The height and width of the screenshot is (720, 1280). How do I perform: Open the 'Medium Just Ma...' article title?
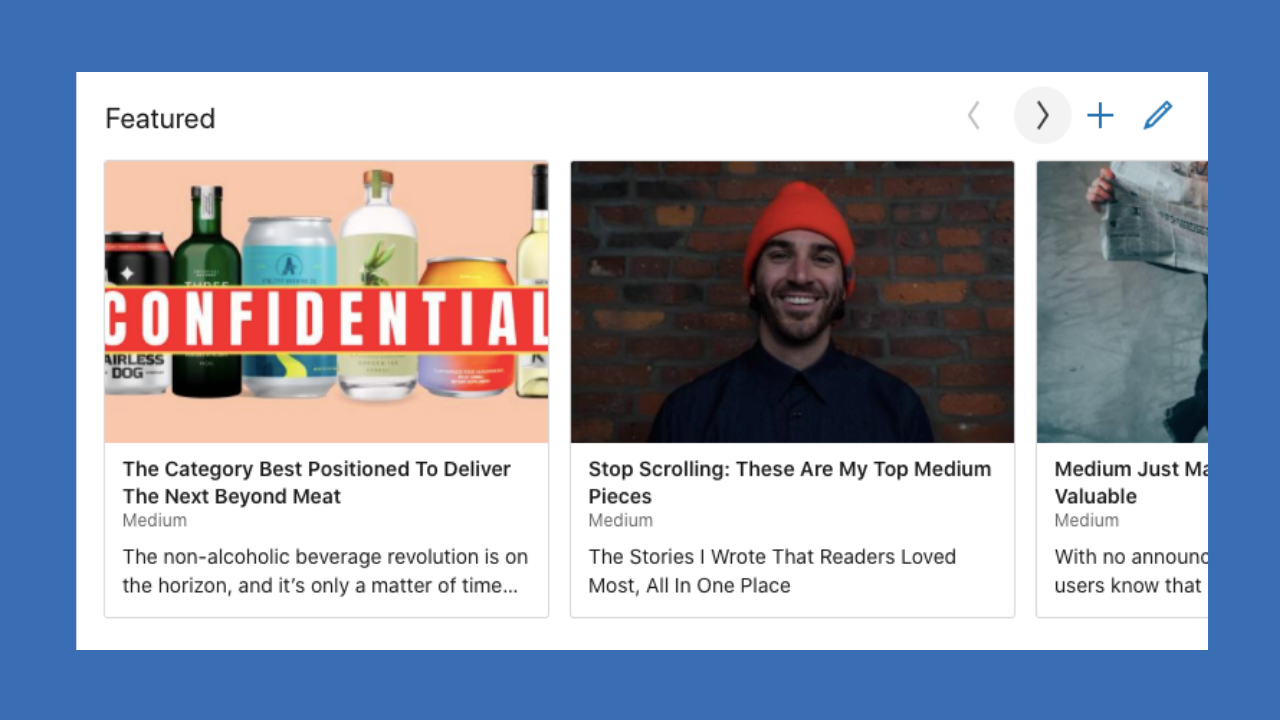coord(1131,482)
